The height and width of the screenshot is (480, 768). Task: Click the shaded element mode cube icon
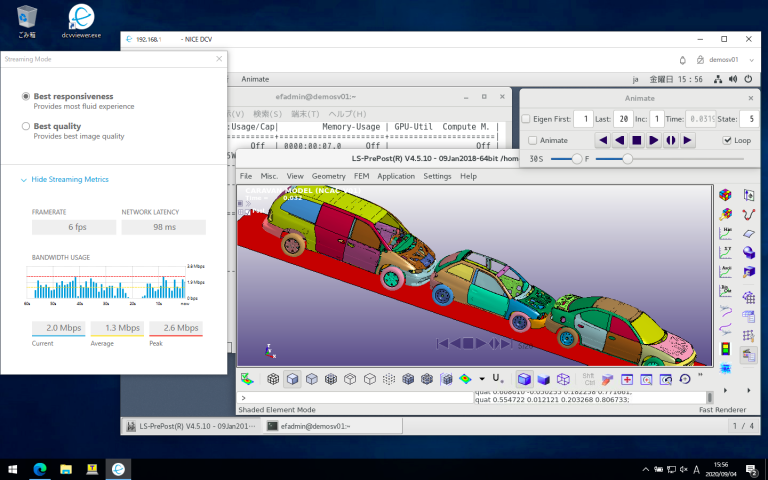(x=292, y=379)
